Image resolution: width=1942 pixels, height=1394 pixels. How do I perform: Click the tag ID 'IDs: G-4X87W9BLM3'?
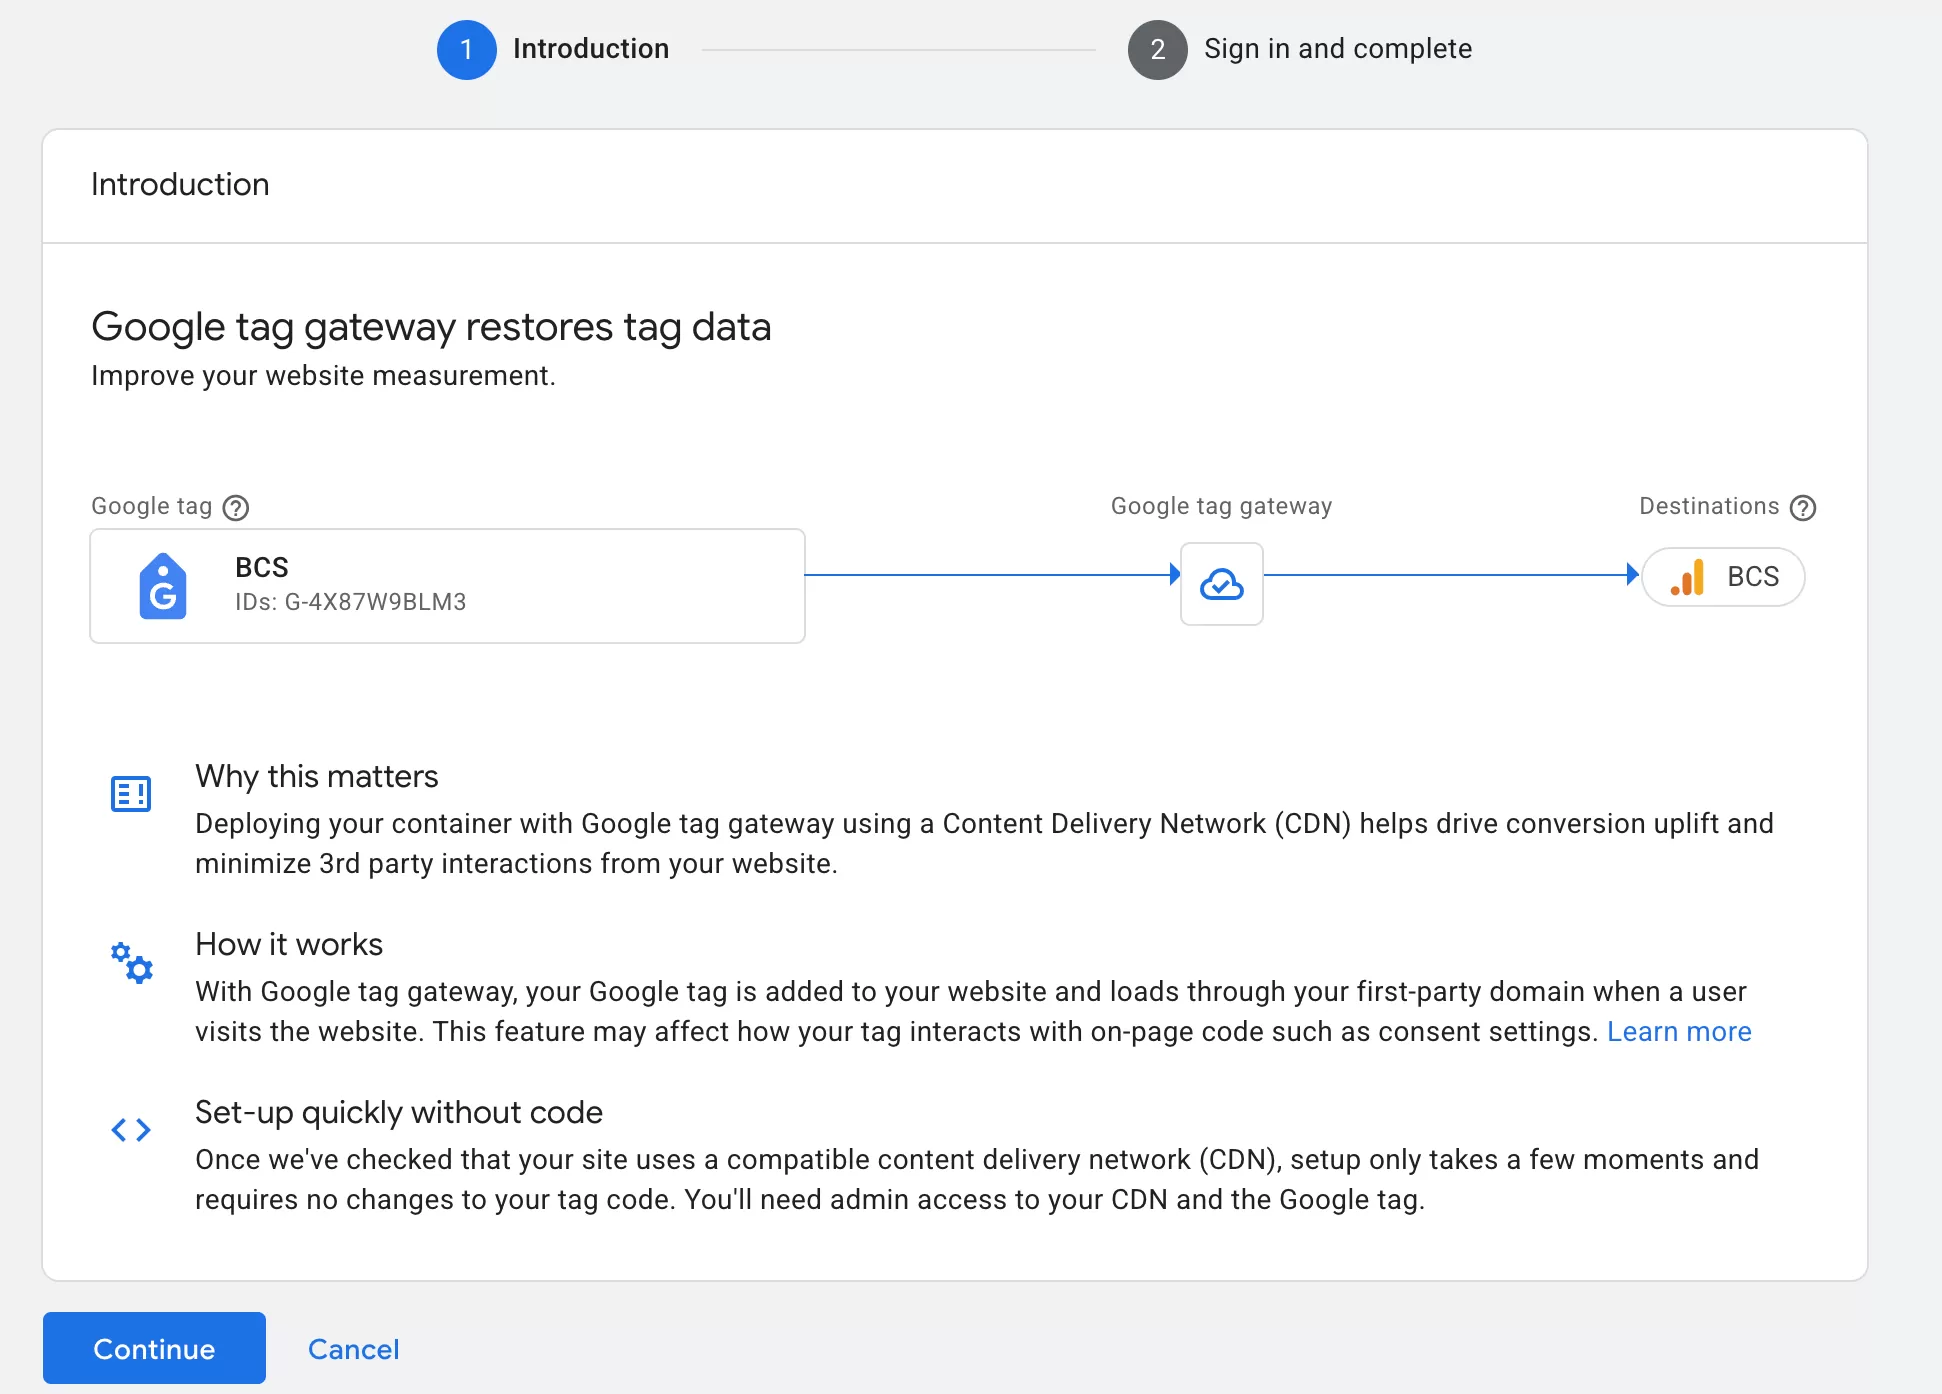[351, 602]
